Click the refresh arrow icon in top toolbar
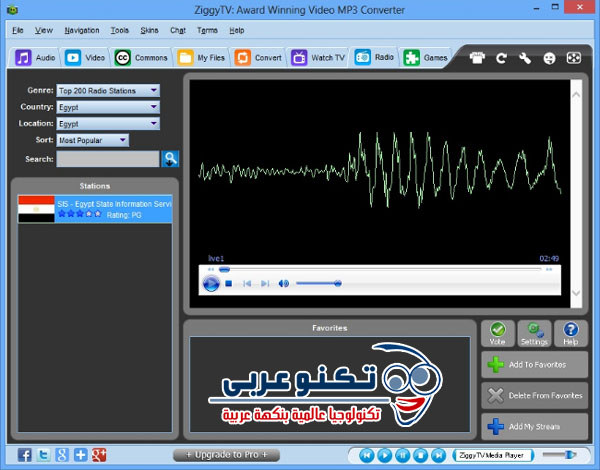This screenshot has height=470, width=600. click(x=502, y=58)
